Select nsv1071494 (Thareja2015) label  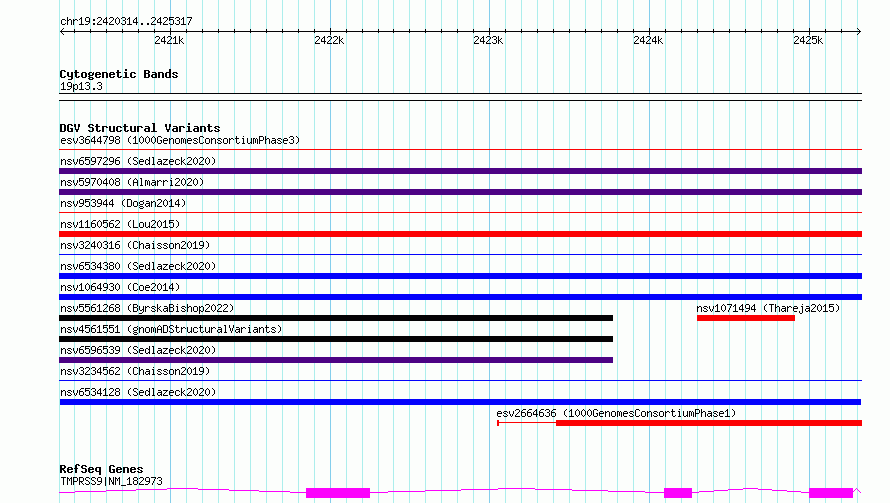click(768, 308)
